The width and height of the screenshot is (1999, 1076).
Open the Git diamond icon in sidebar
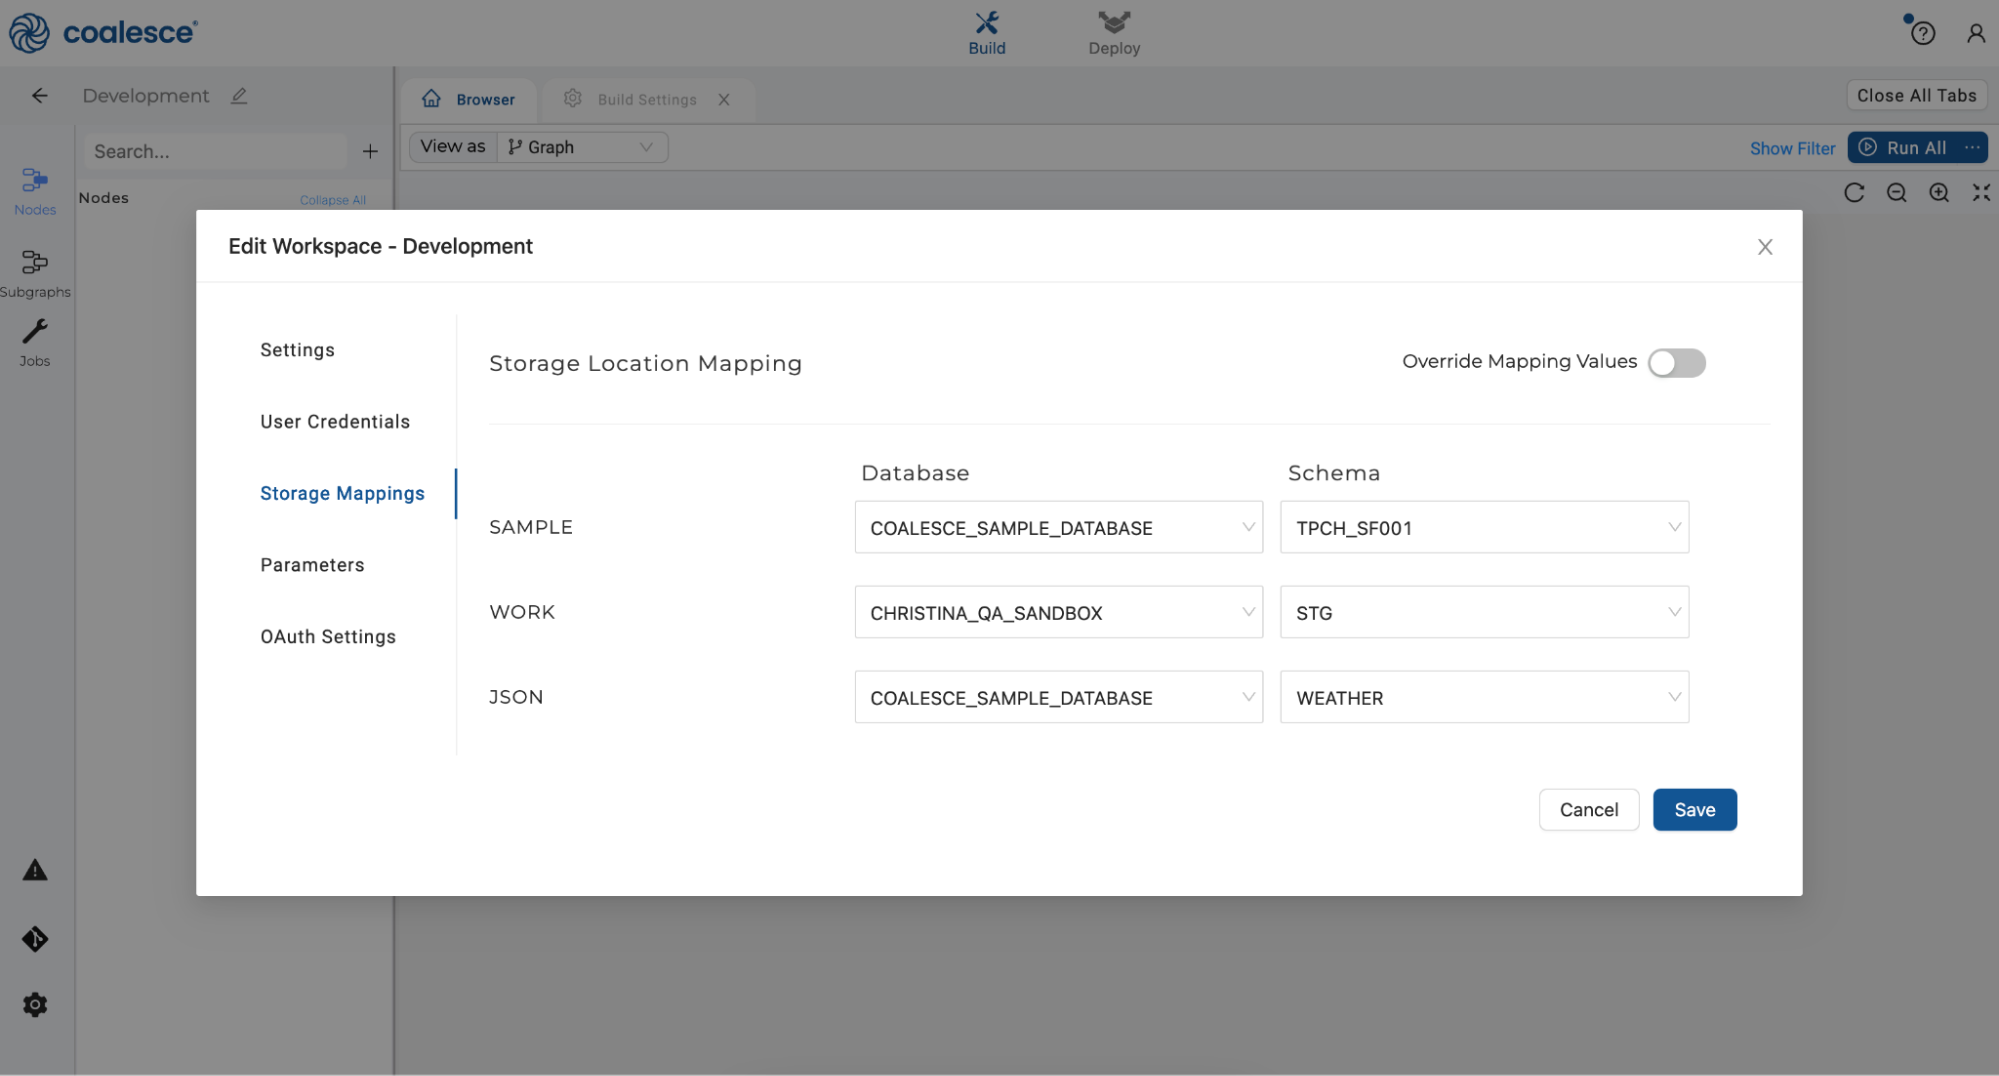coord(35,939)
